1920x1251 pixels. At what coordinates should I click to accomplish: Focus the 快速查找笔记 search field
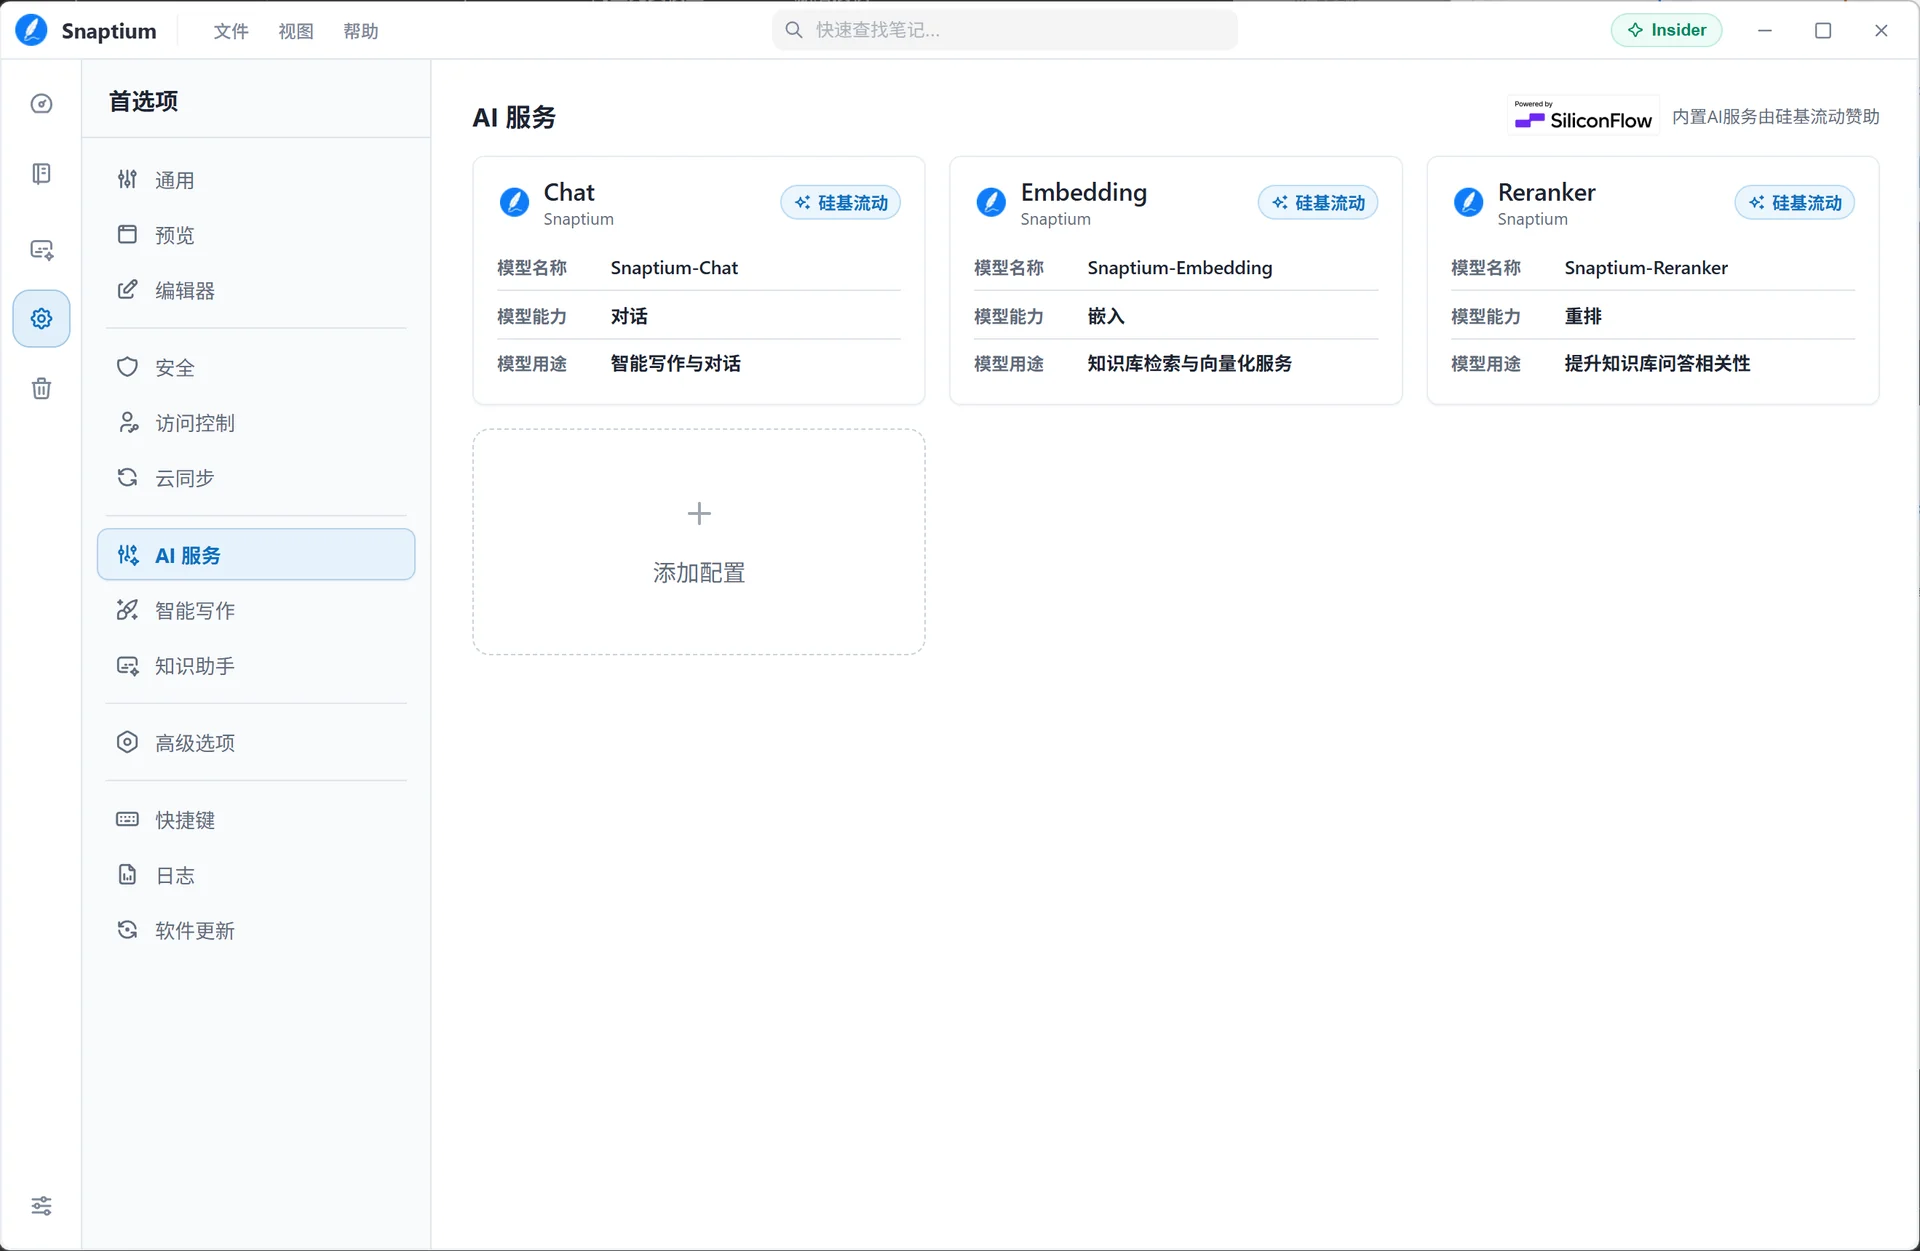tap(1005, 30)
